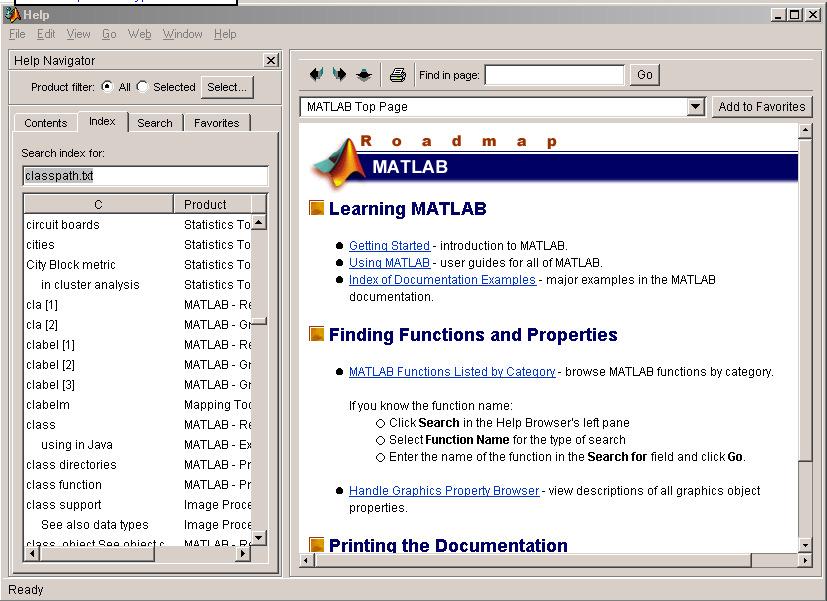This screenshot has height=601, width=827.
Task: Click the Find in page input field
Action: point(554,75)
